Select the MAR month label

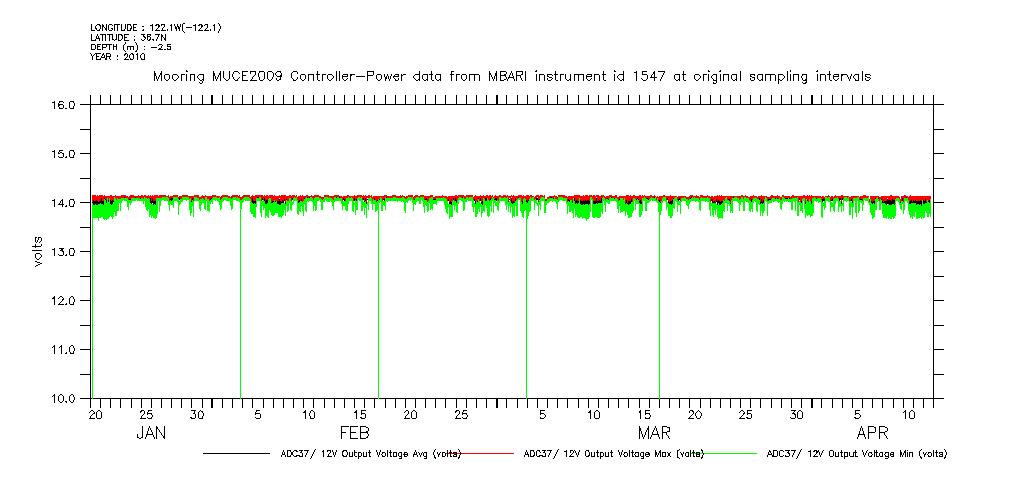click(x=655, y=434)
